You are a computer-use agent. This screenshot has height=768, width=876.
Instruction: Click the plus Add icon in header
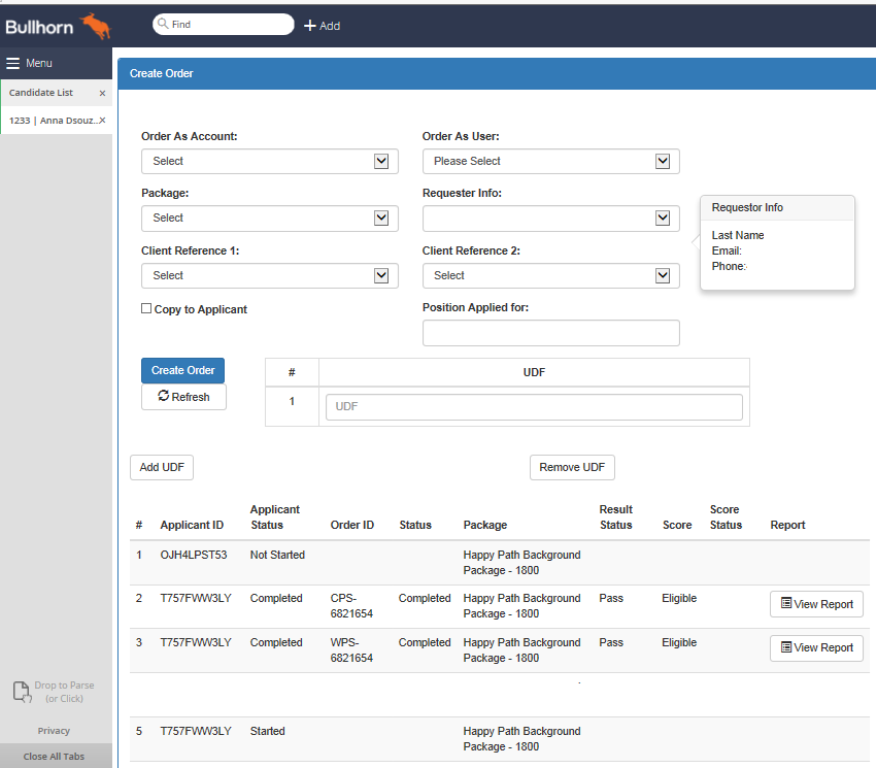(310, 25)
